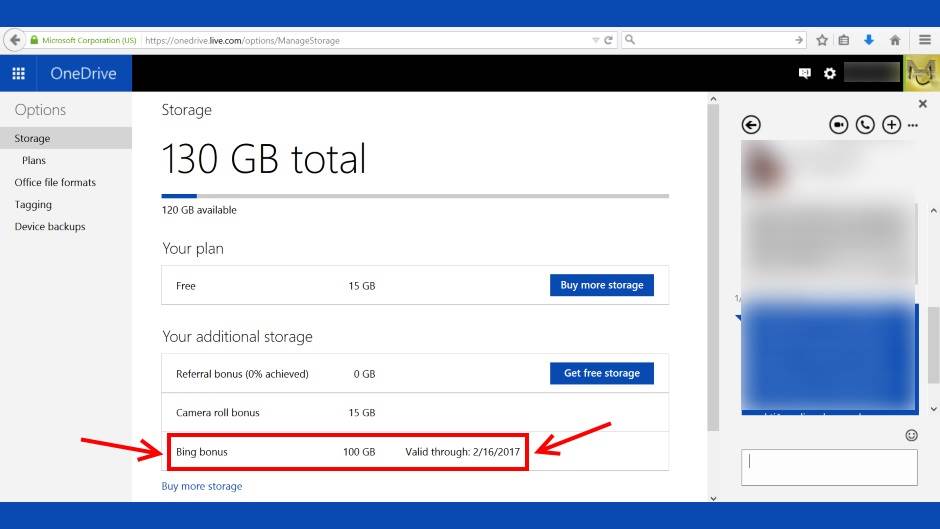Start a video call in the chat panel
The width and height of the screenshot is (940, 529).
(x=839, y=125)
